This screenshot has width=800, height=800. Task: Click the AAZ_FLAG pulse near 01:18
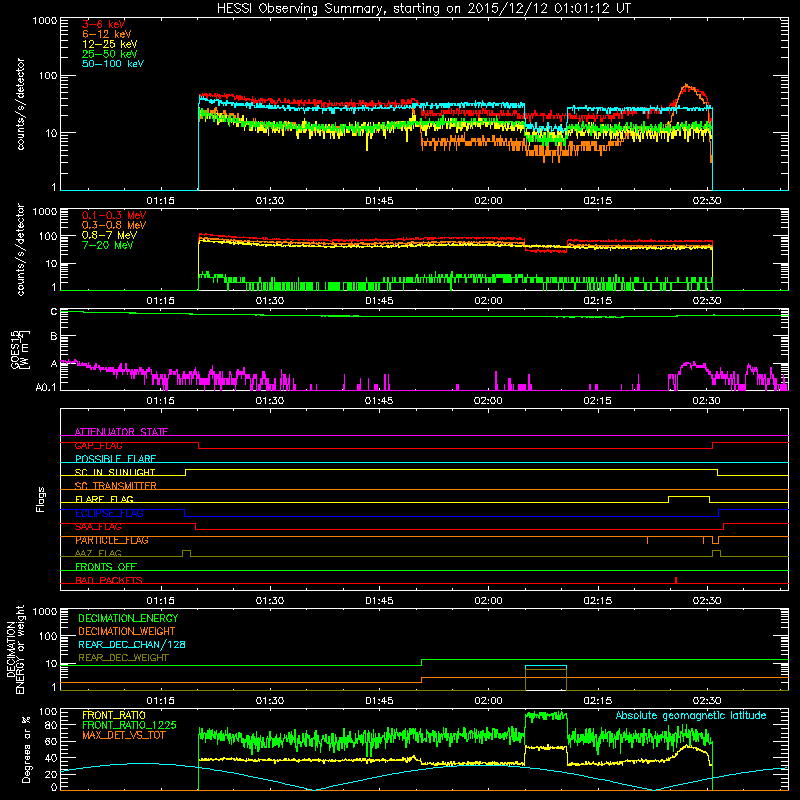[186, 553]
